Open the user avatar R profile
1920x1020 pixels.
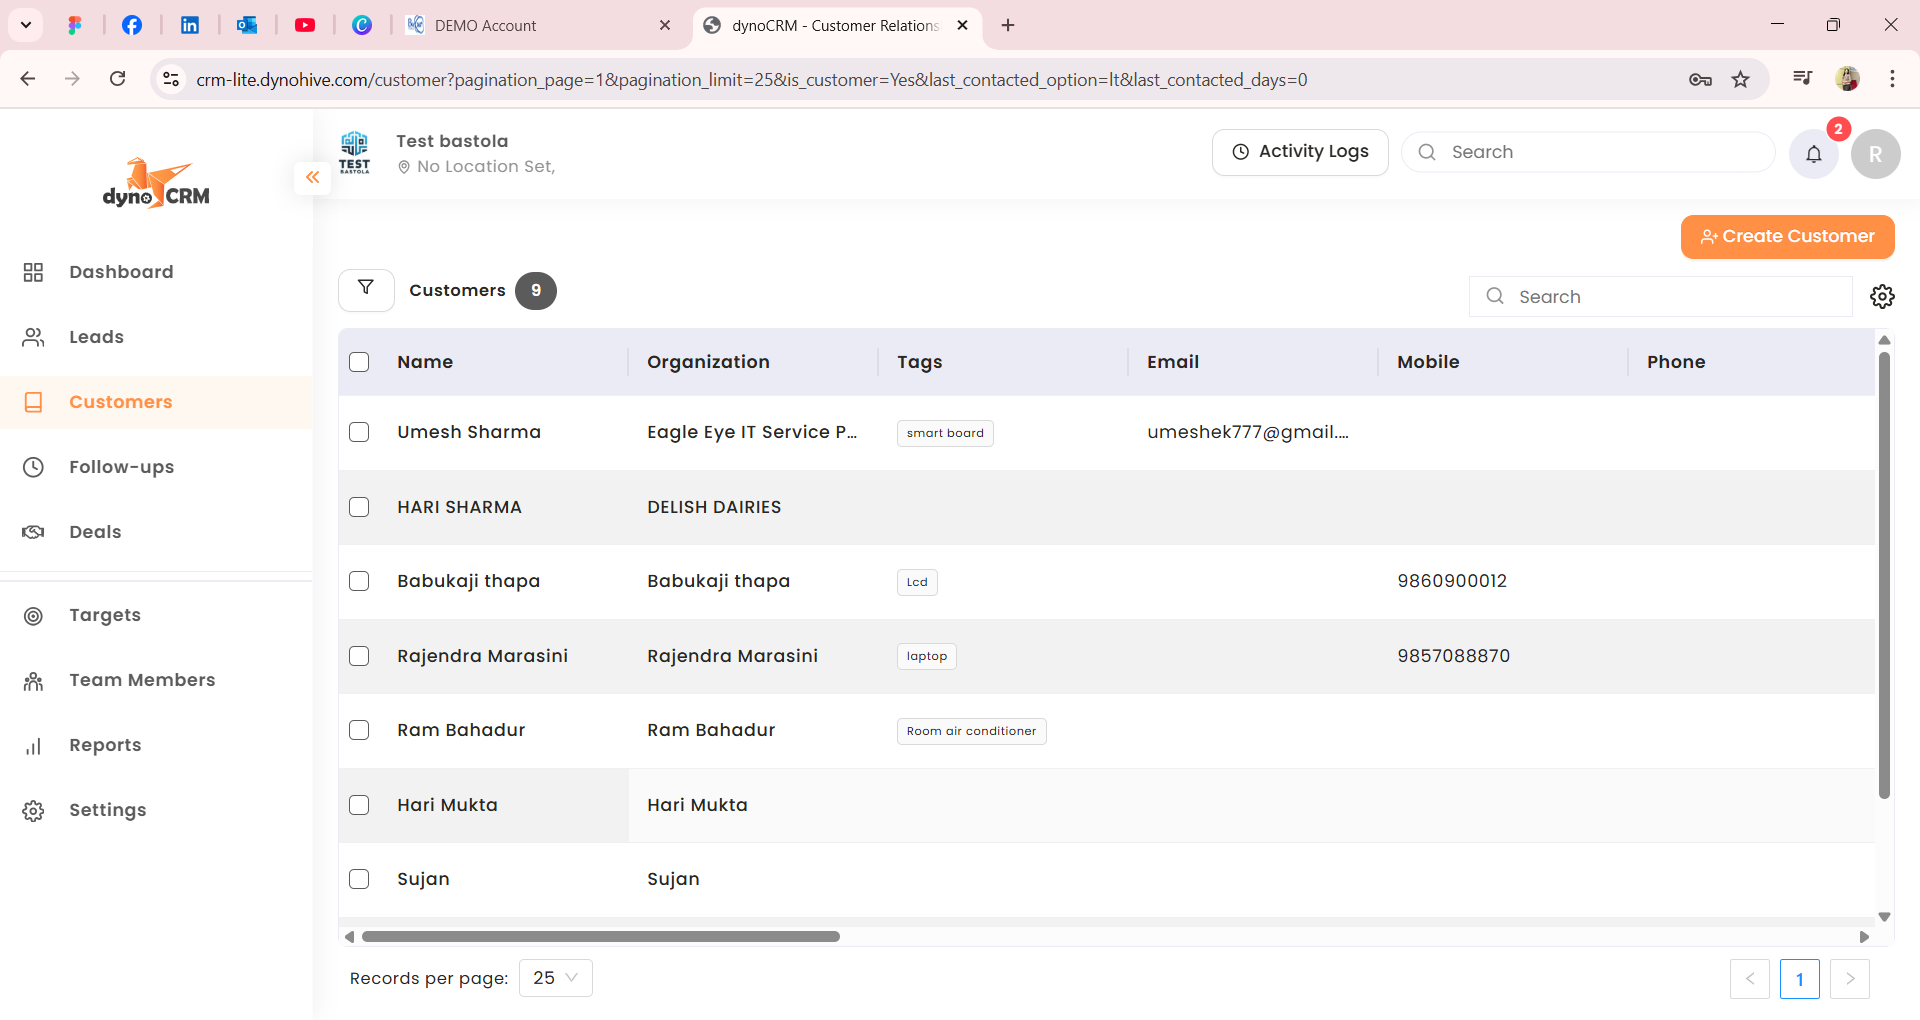point(1875,154)
